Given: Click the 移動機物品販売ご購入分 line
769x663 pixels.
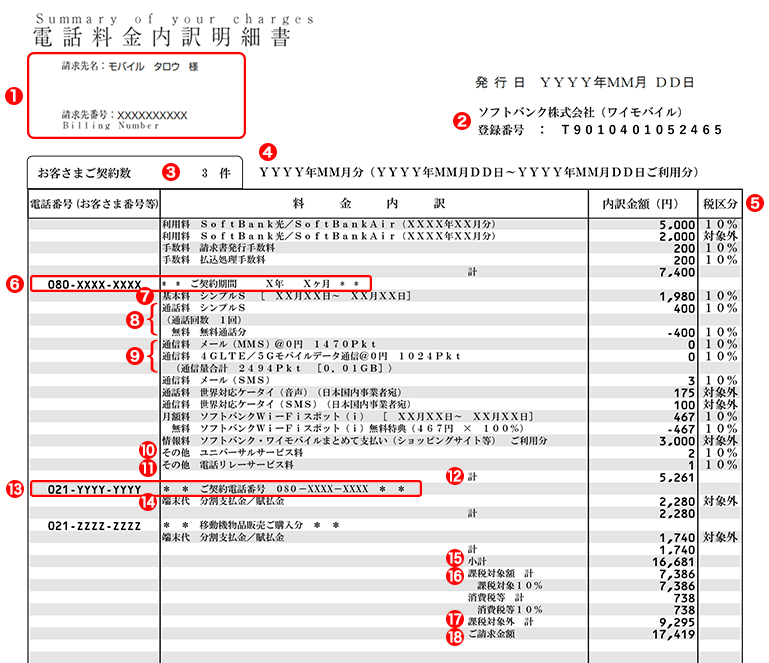Looking at the screenshot, I should pos(251,525).
